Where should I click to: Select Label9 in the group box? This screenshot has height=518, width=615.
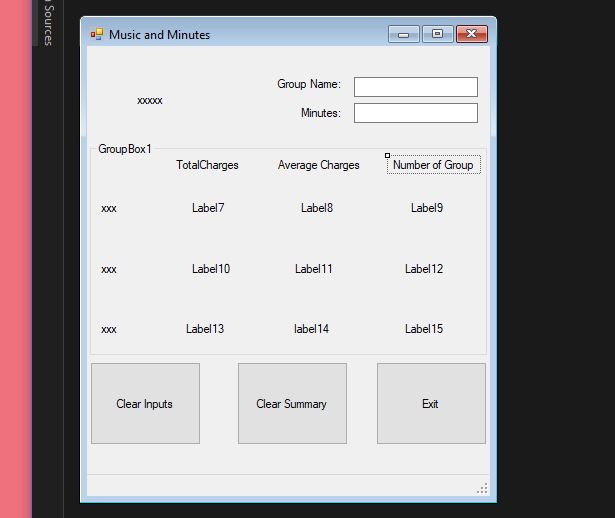(427, 208)
